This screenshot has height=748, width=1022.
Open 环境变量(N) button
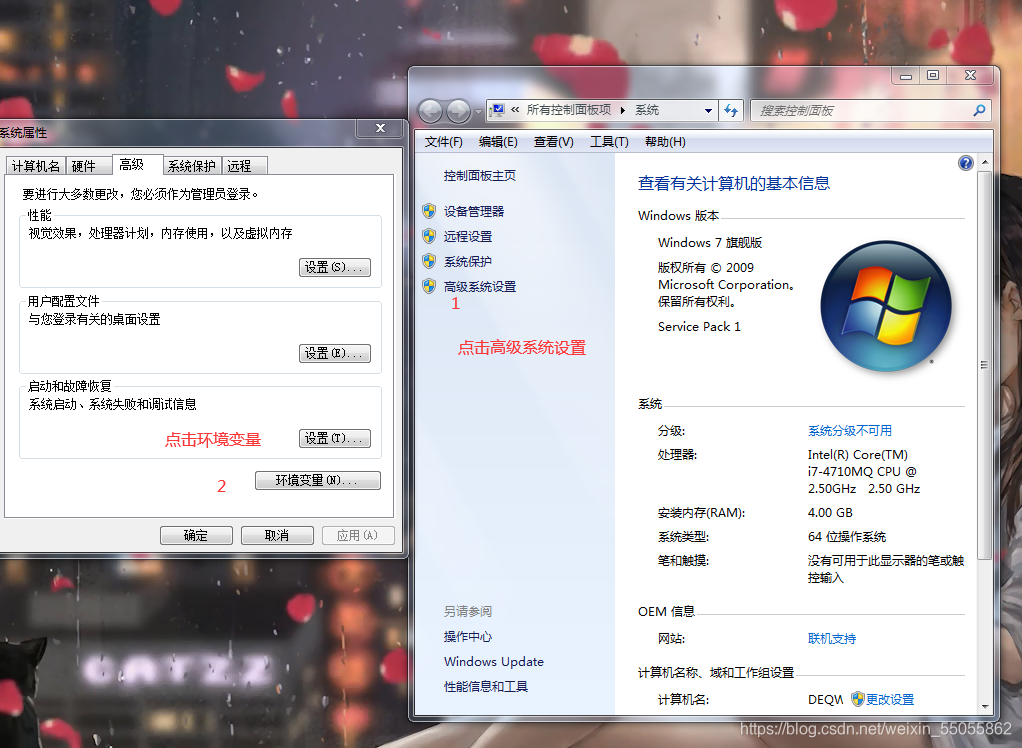pyautogui.click(x=317, y=480)
